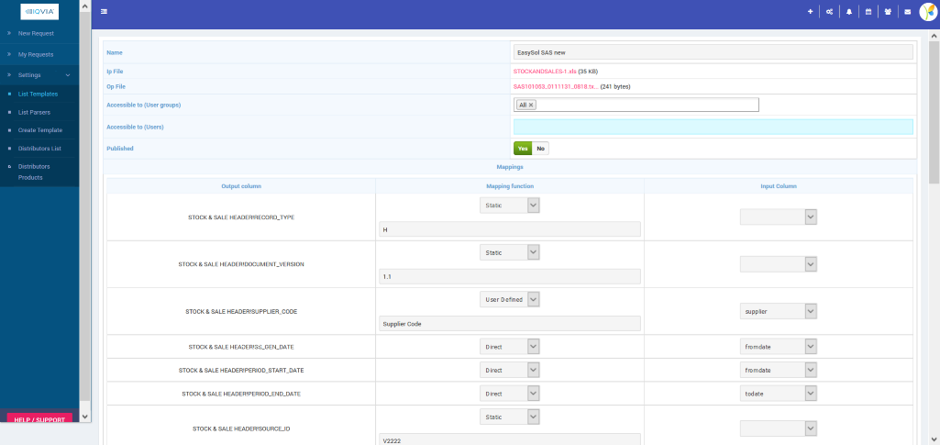Open fromdate dropdown for PERIOD_START_DATE row

pyautogui.click(x=778, y=370)
